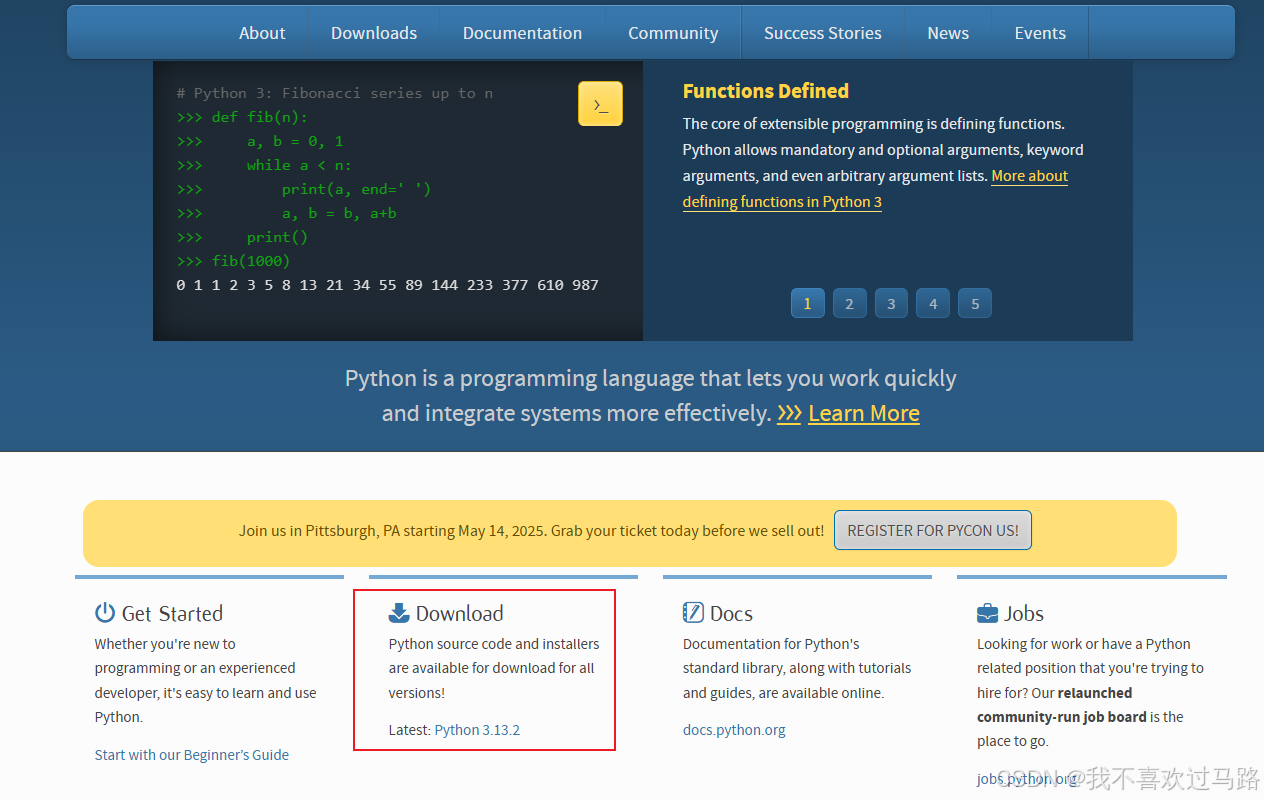Click the Learn More link
Image resolution: width=1264 pixels, height=800 pixels.
864,413
